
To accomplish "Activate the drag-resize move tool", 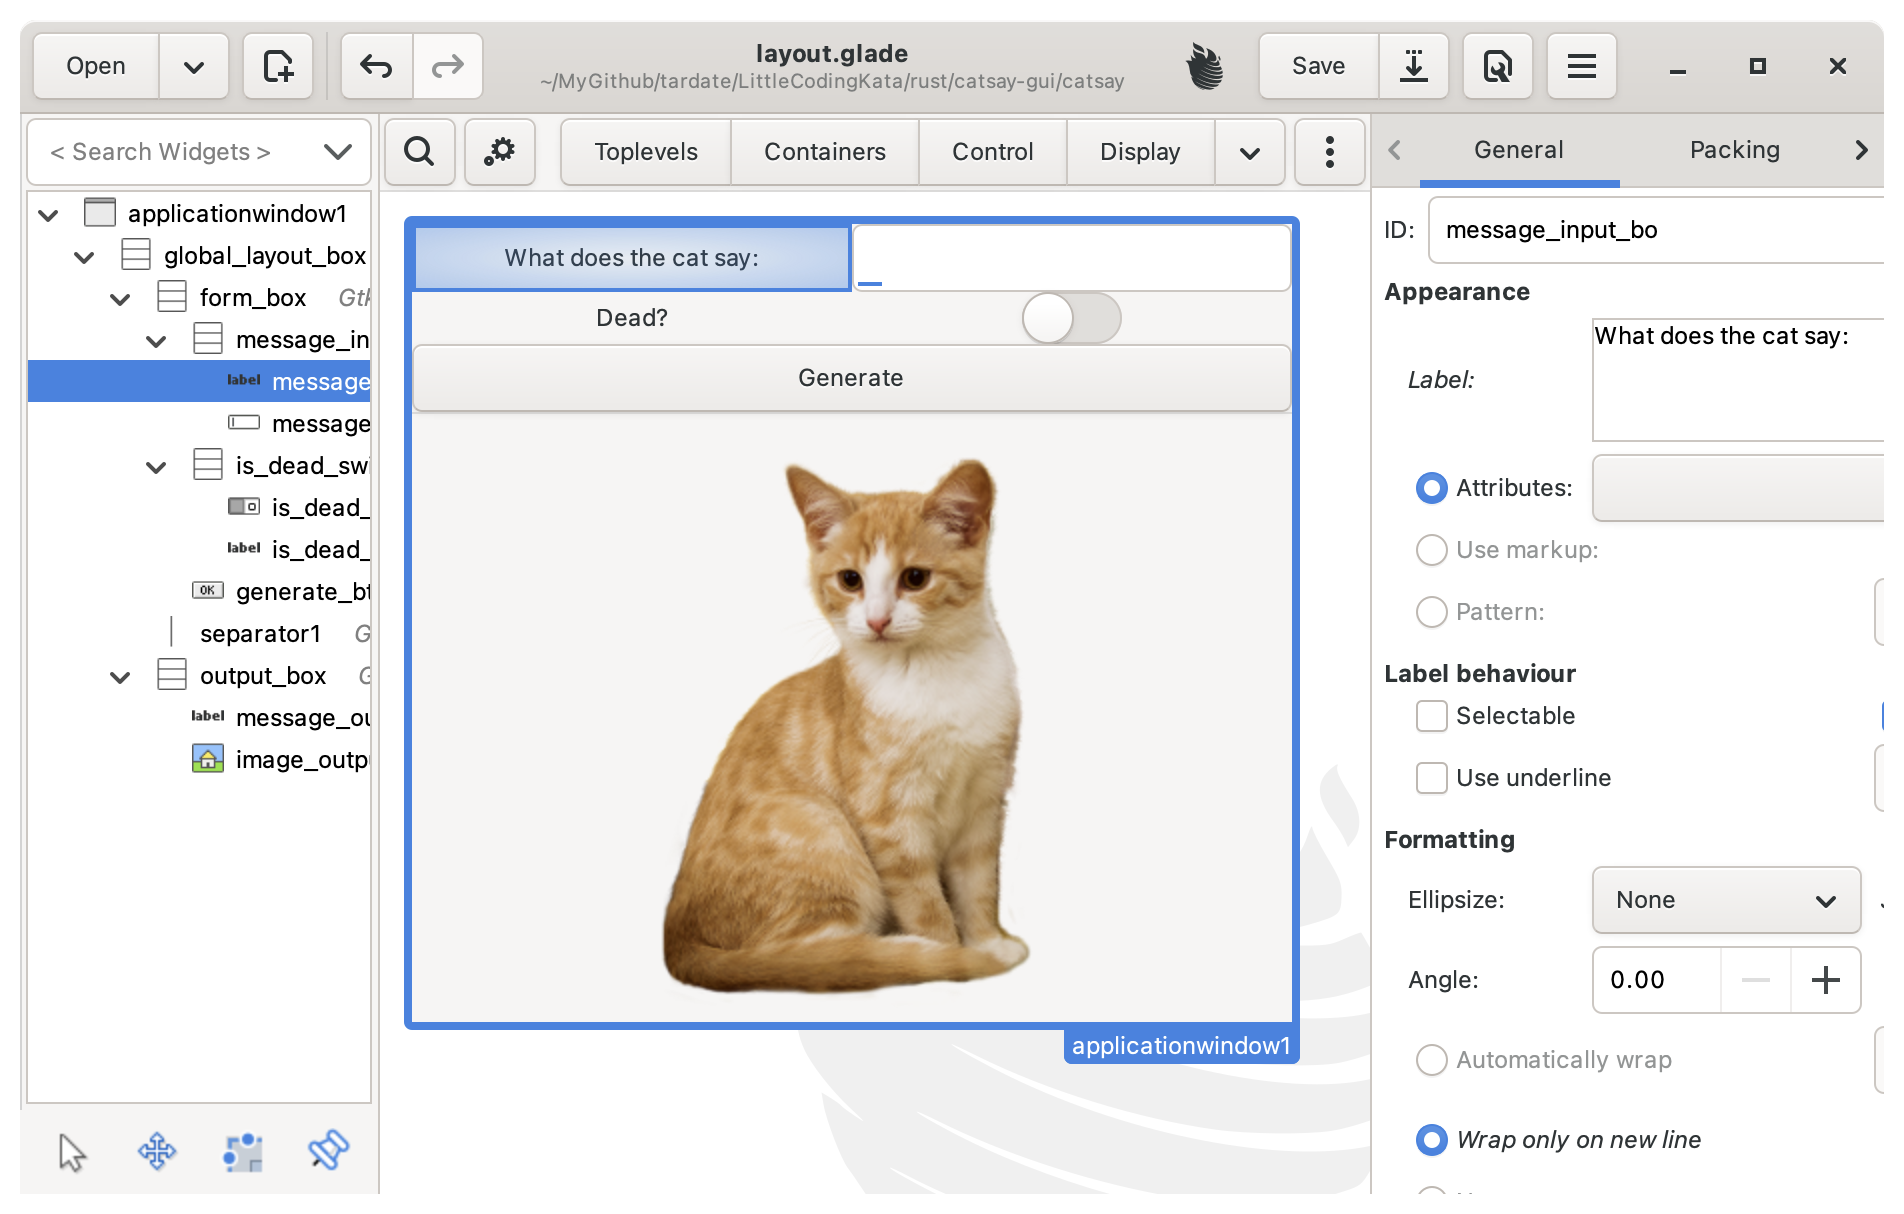I will pyautogui.click(x=157, y=1152).
